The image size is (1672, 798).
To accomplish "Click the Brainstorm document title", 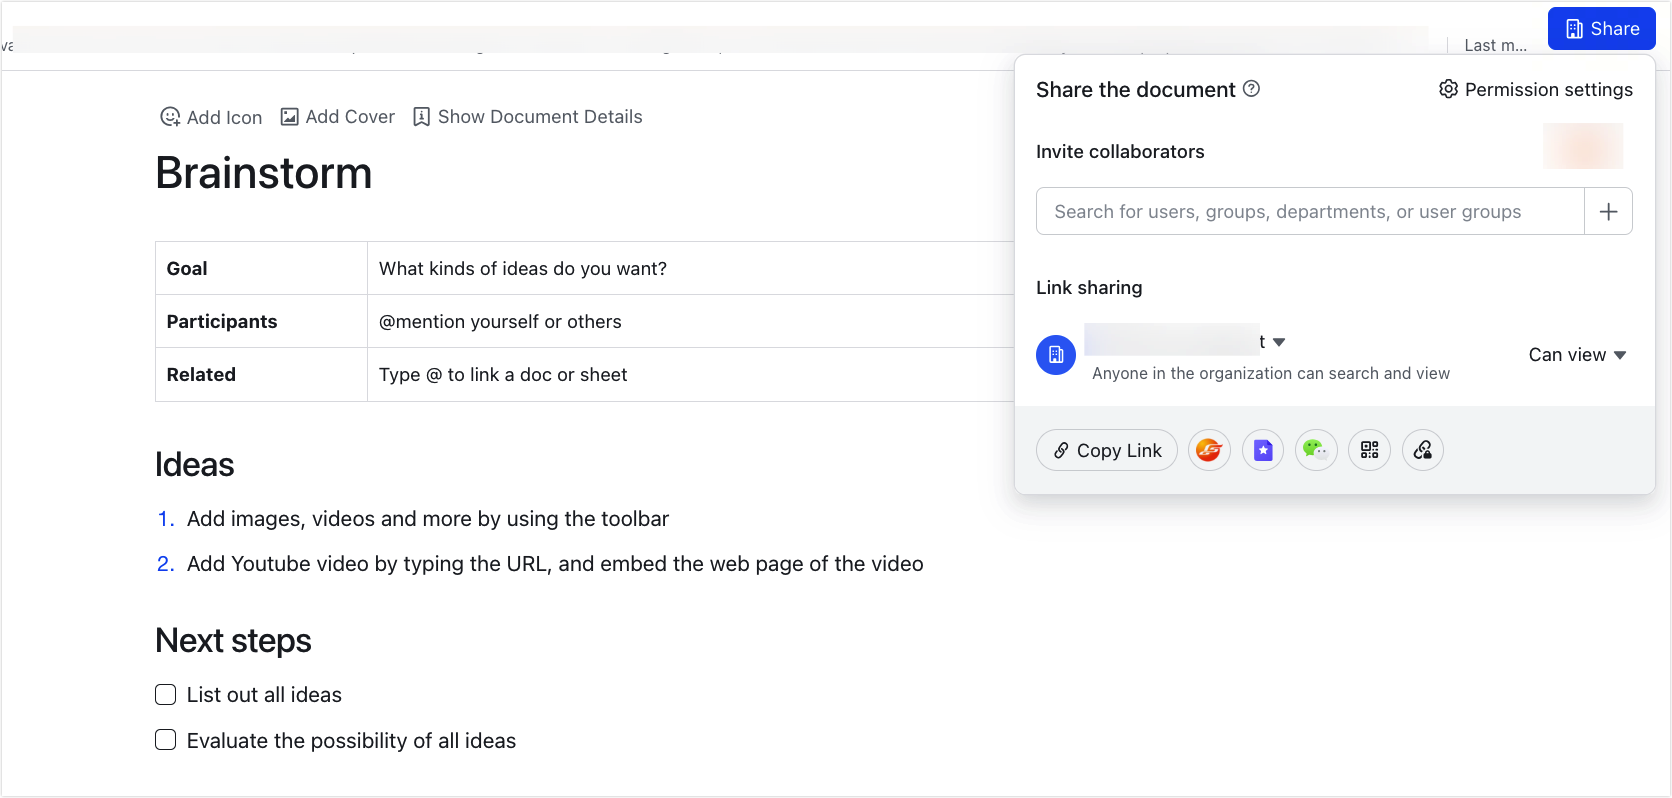I will (x=264, y=173).
